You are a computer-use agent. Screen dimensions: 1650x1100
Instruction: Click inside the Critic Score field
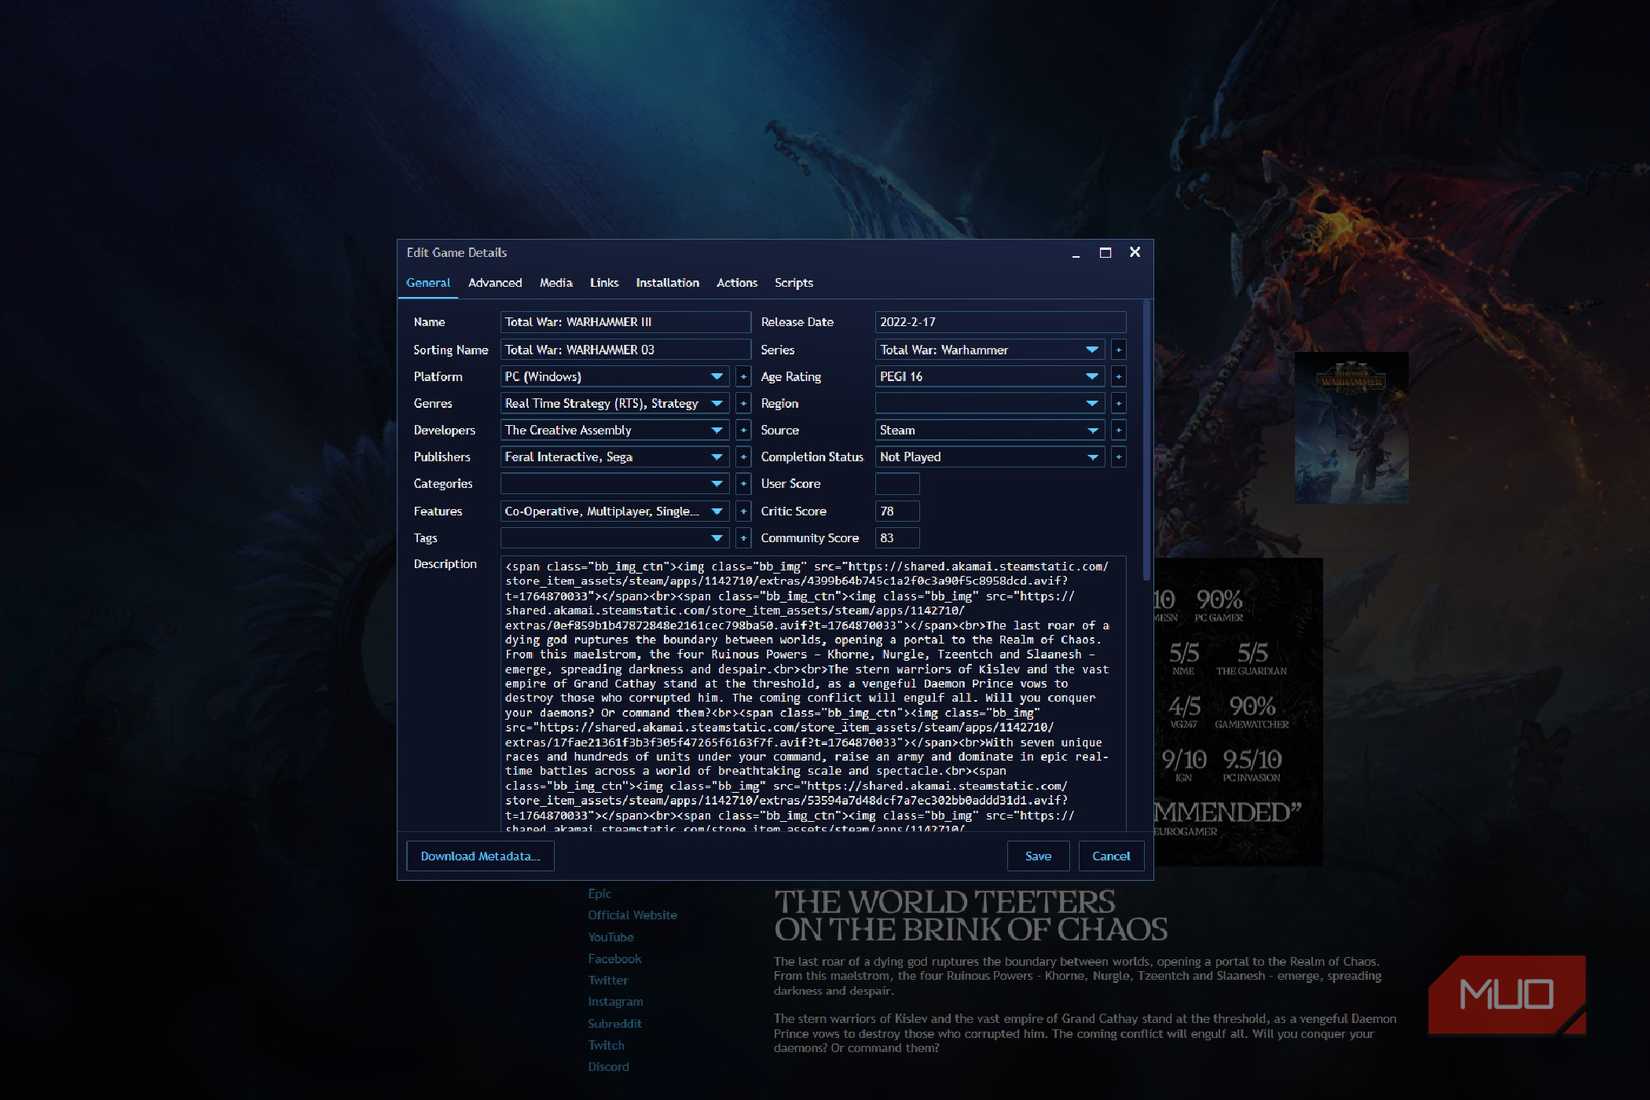pyautogui.click(x=896, y=510)
